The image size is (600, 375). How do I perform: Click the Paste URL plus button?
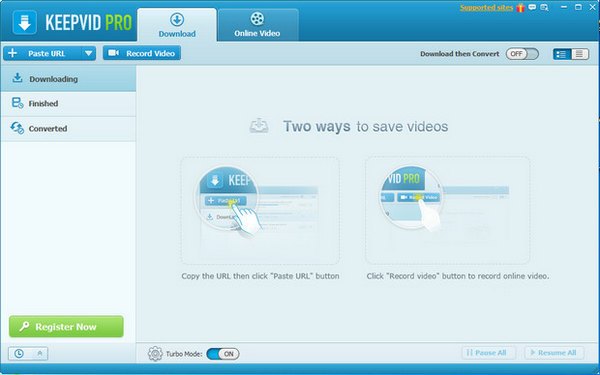point(42,53)
